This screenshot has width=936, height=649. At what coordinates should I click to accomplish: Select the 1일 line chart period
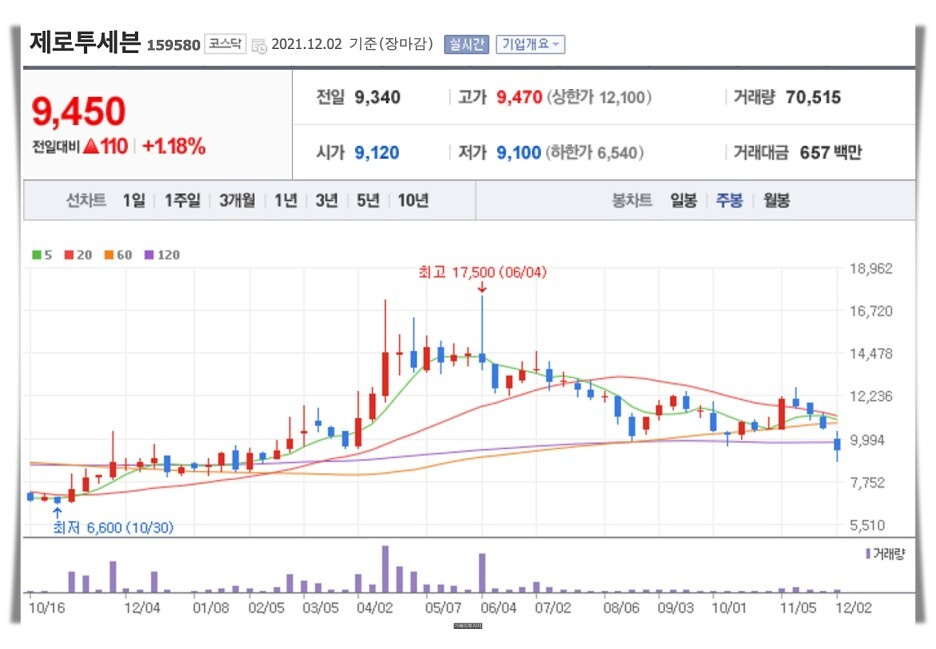tap(134, 200)
